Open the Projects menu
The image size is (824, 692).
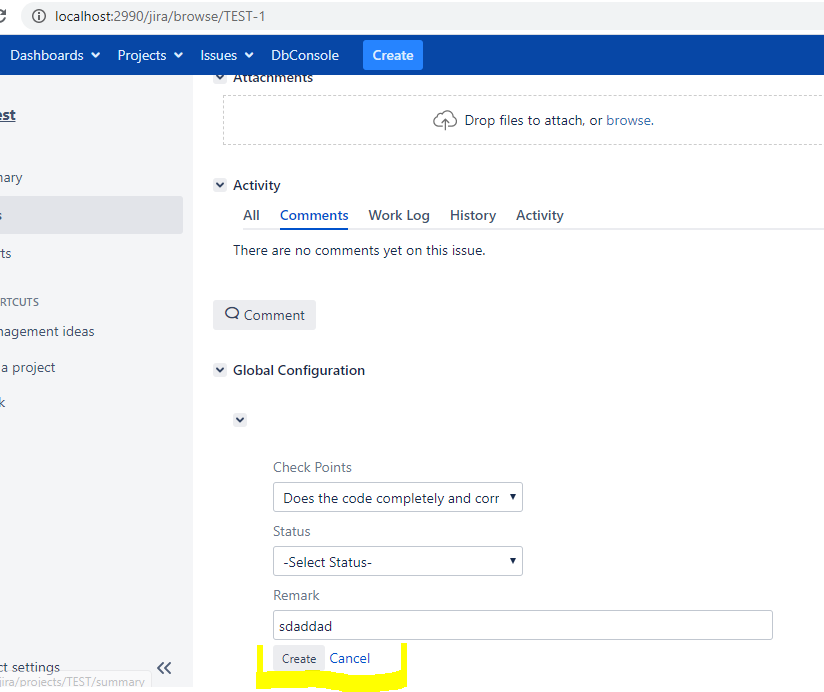[x=150, y=55]
